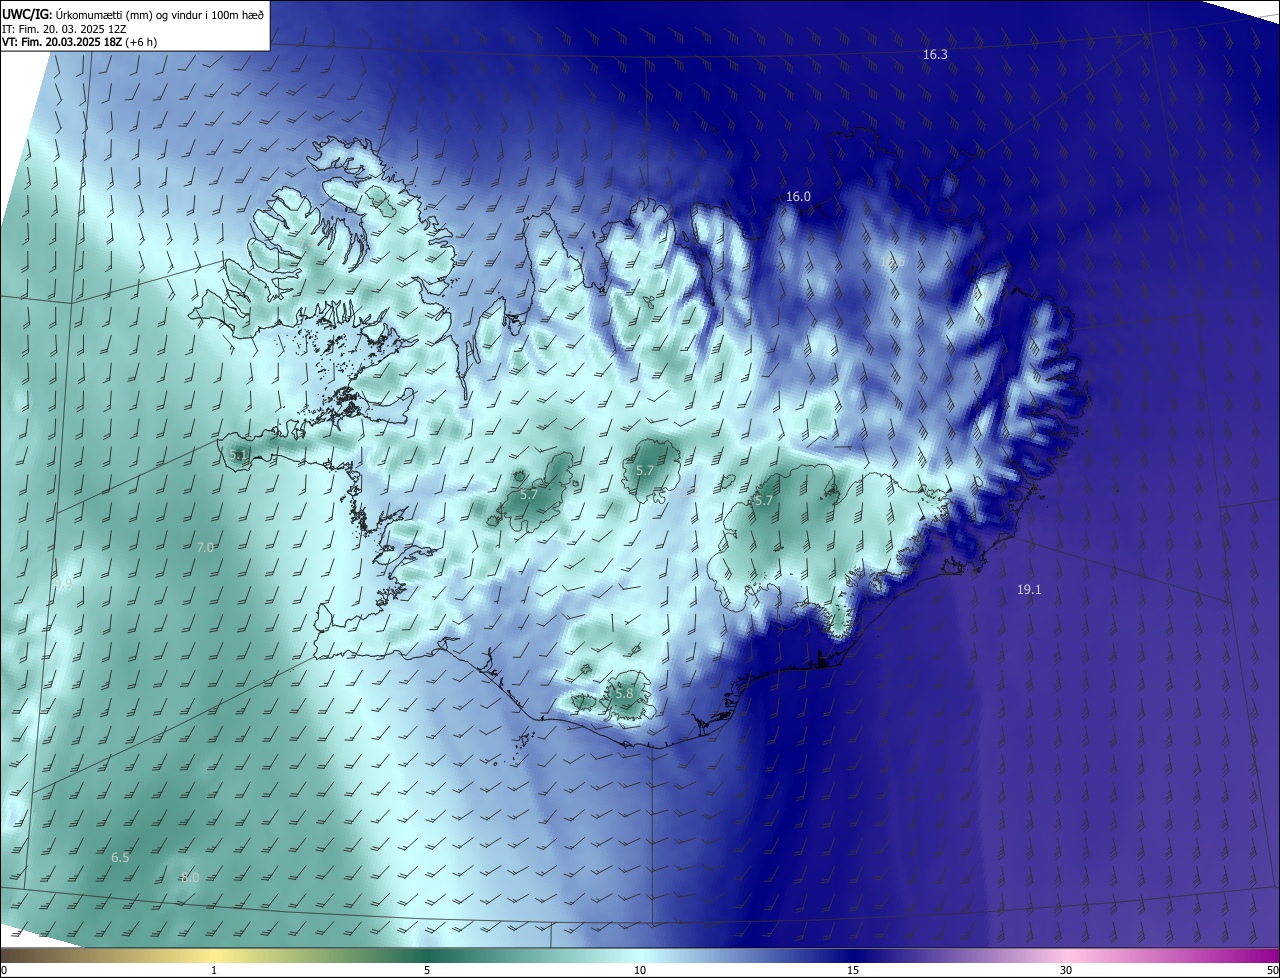Select the 19.1 value label offshore
This screenshot has height=978, width=1280.
(1029, 590)
